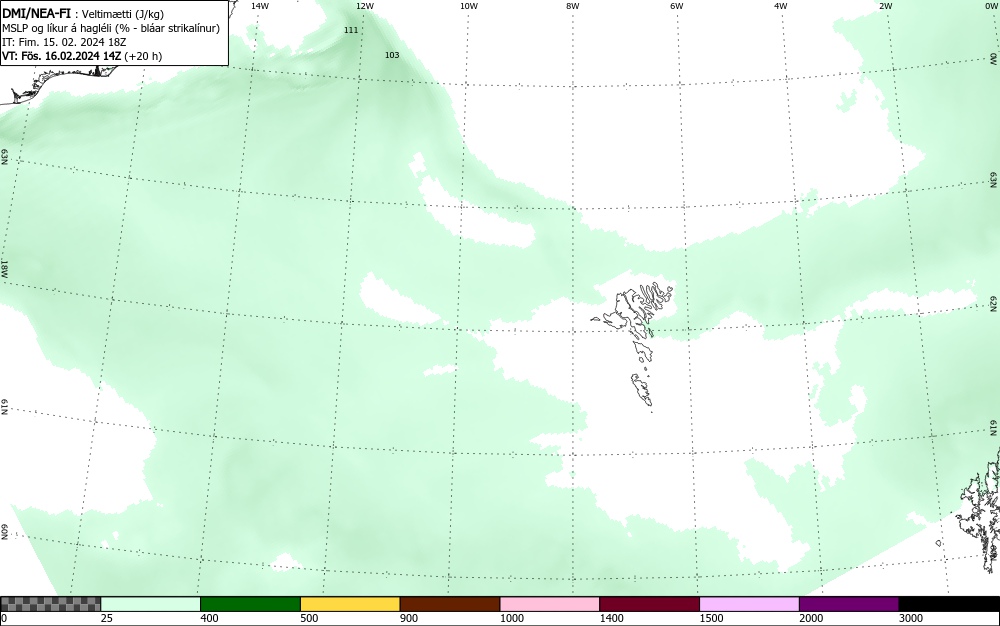Pick the dark maroon 1400–1500 legend swatch
Image resolution: width=1000 pixels, height=626 pixels.
point(649,604)
